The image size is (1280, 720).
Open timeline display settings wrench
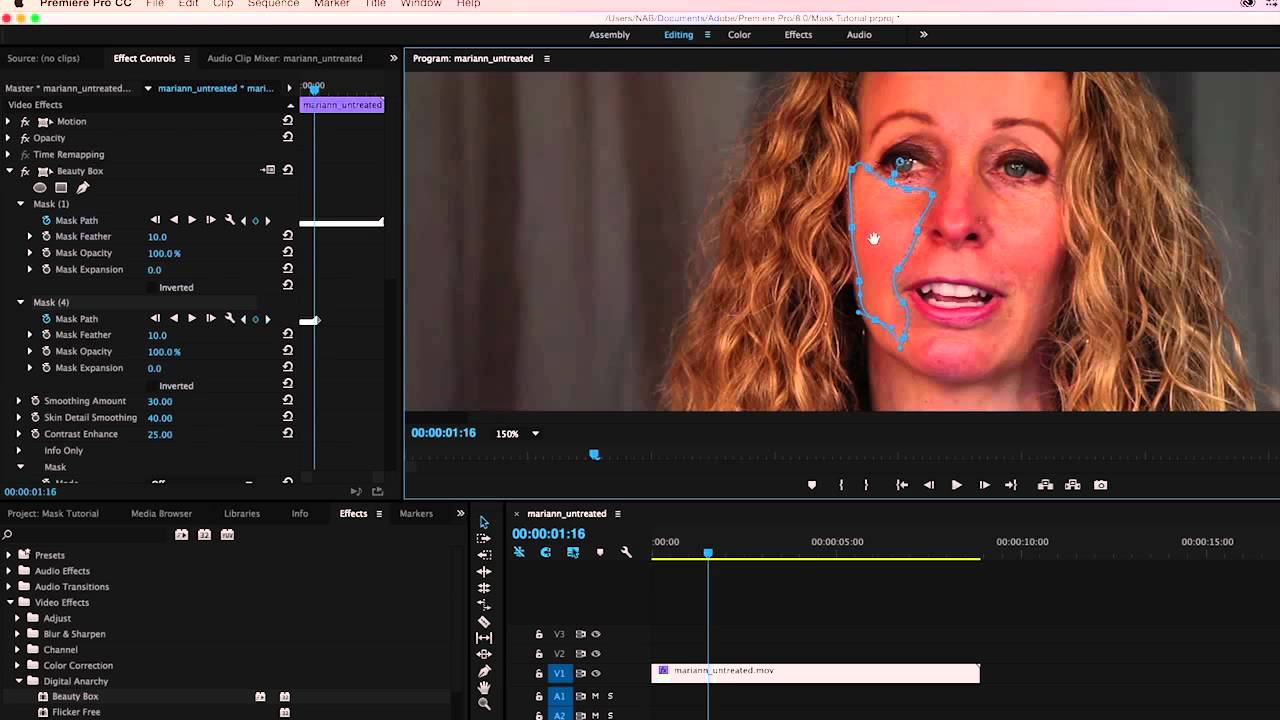[x=626, y=552]
